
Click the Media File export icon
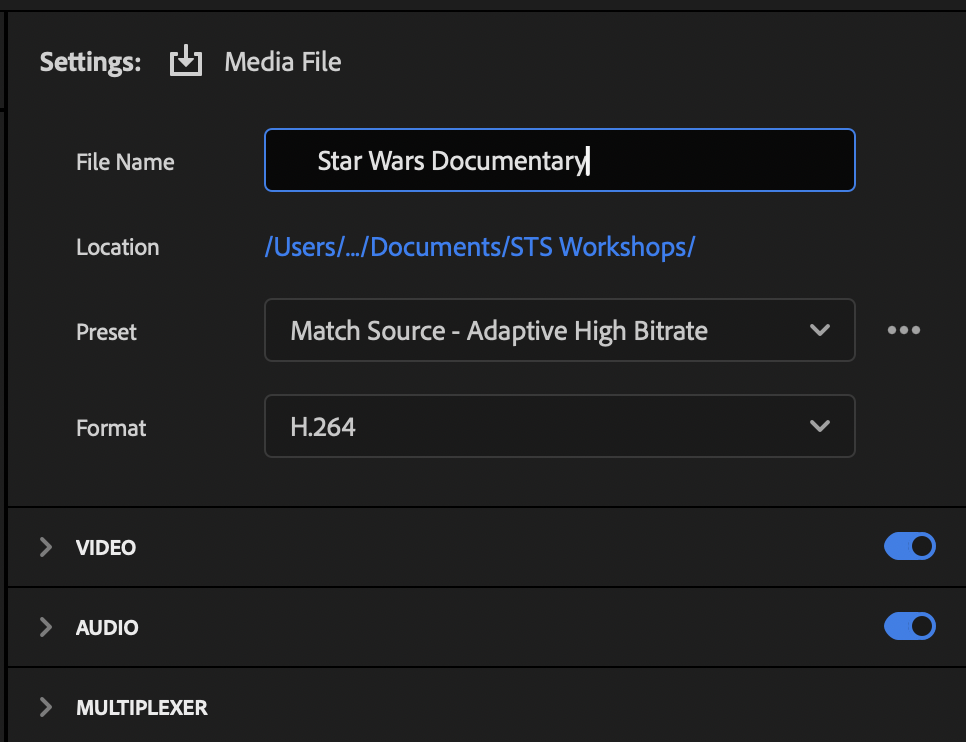(185, 61)
